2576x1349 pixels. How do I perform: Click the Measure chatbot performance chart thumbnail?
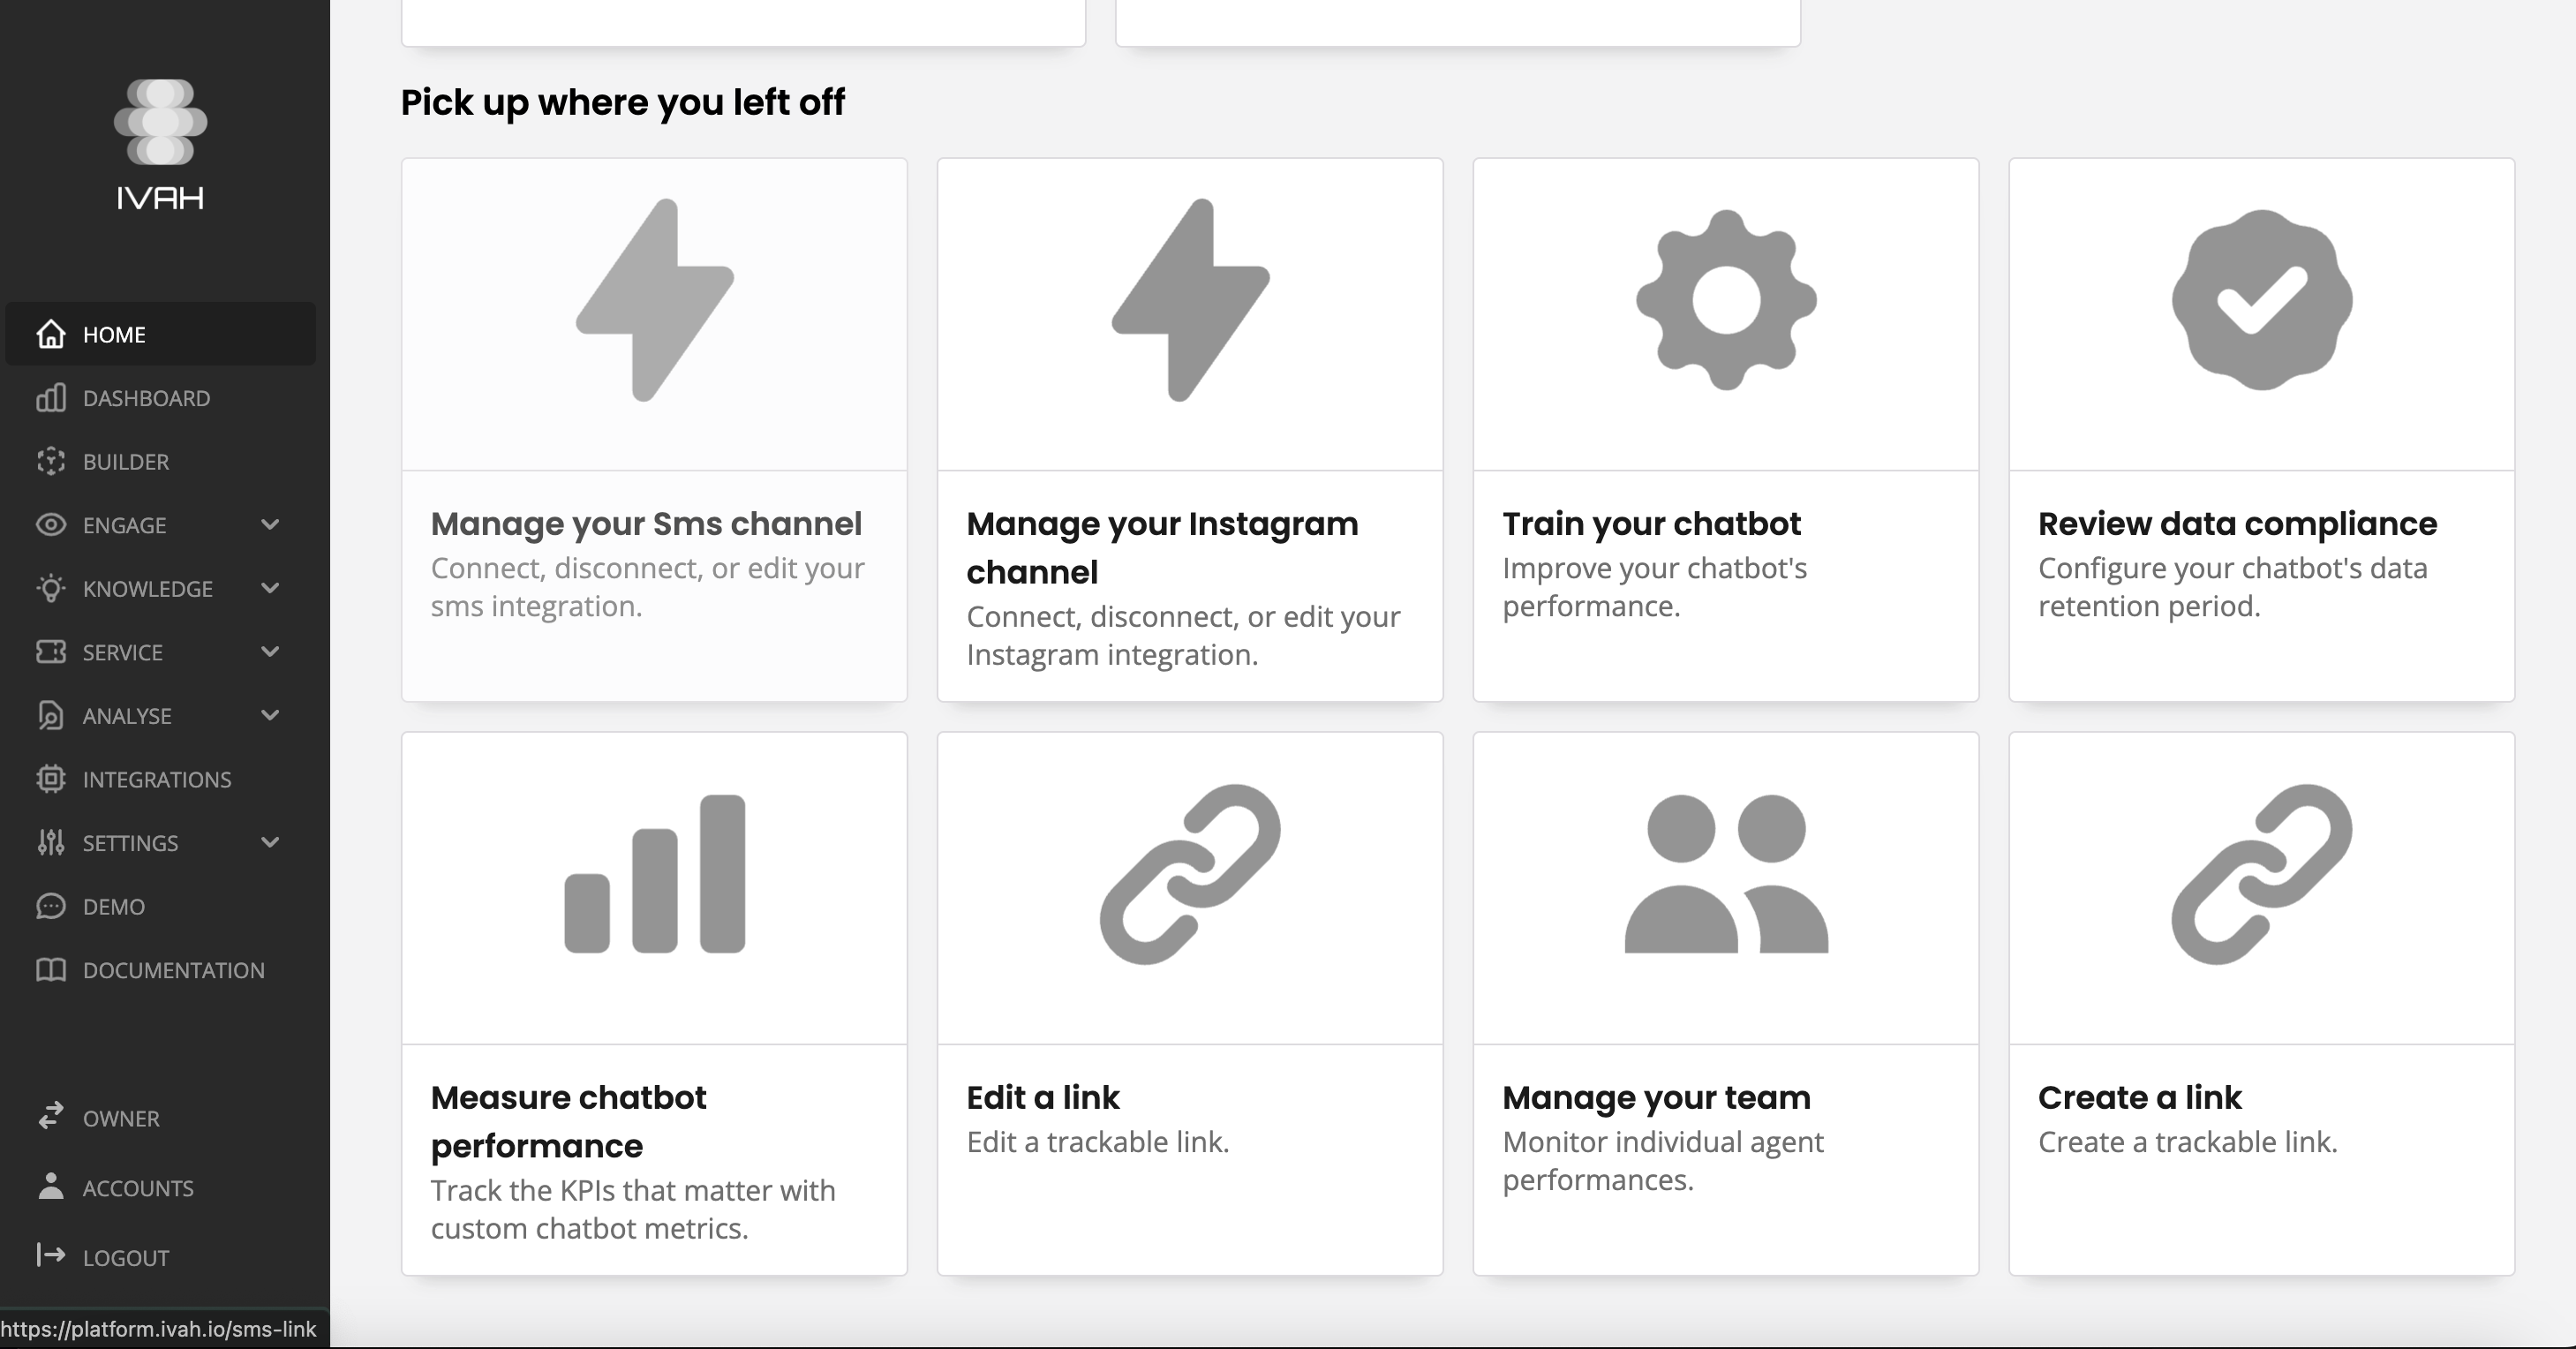[x=654, y=875]
